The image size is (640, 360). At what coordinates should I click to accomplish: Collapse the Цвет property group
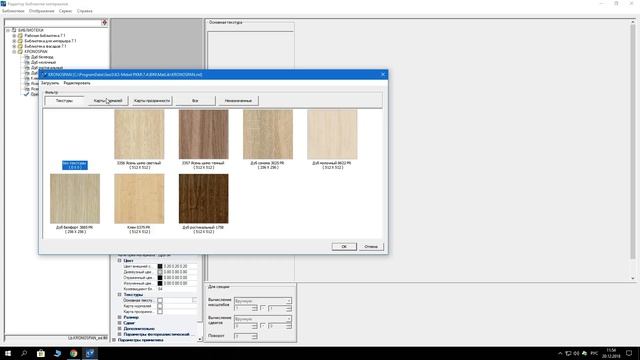click(120, 260)
